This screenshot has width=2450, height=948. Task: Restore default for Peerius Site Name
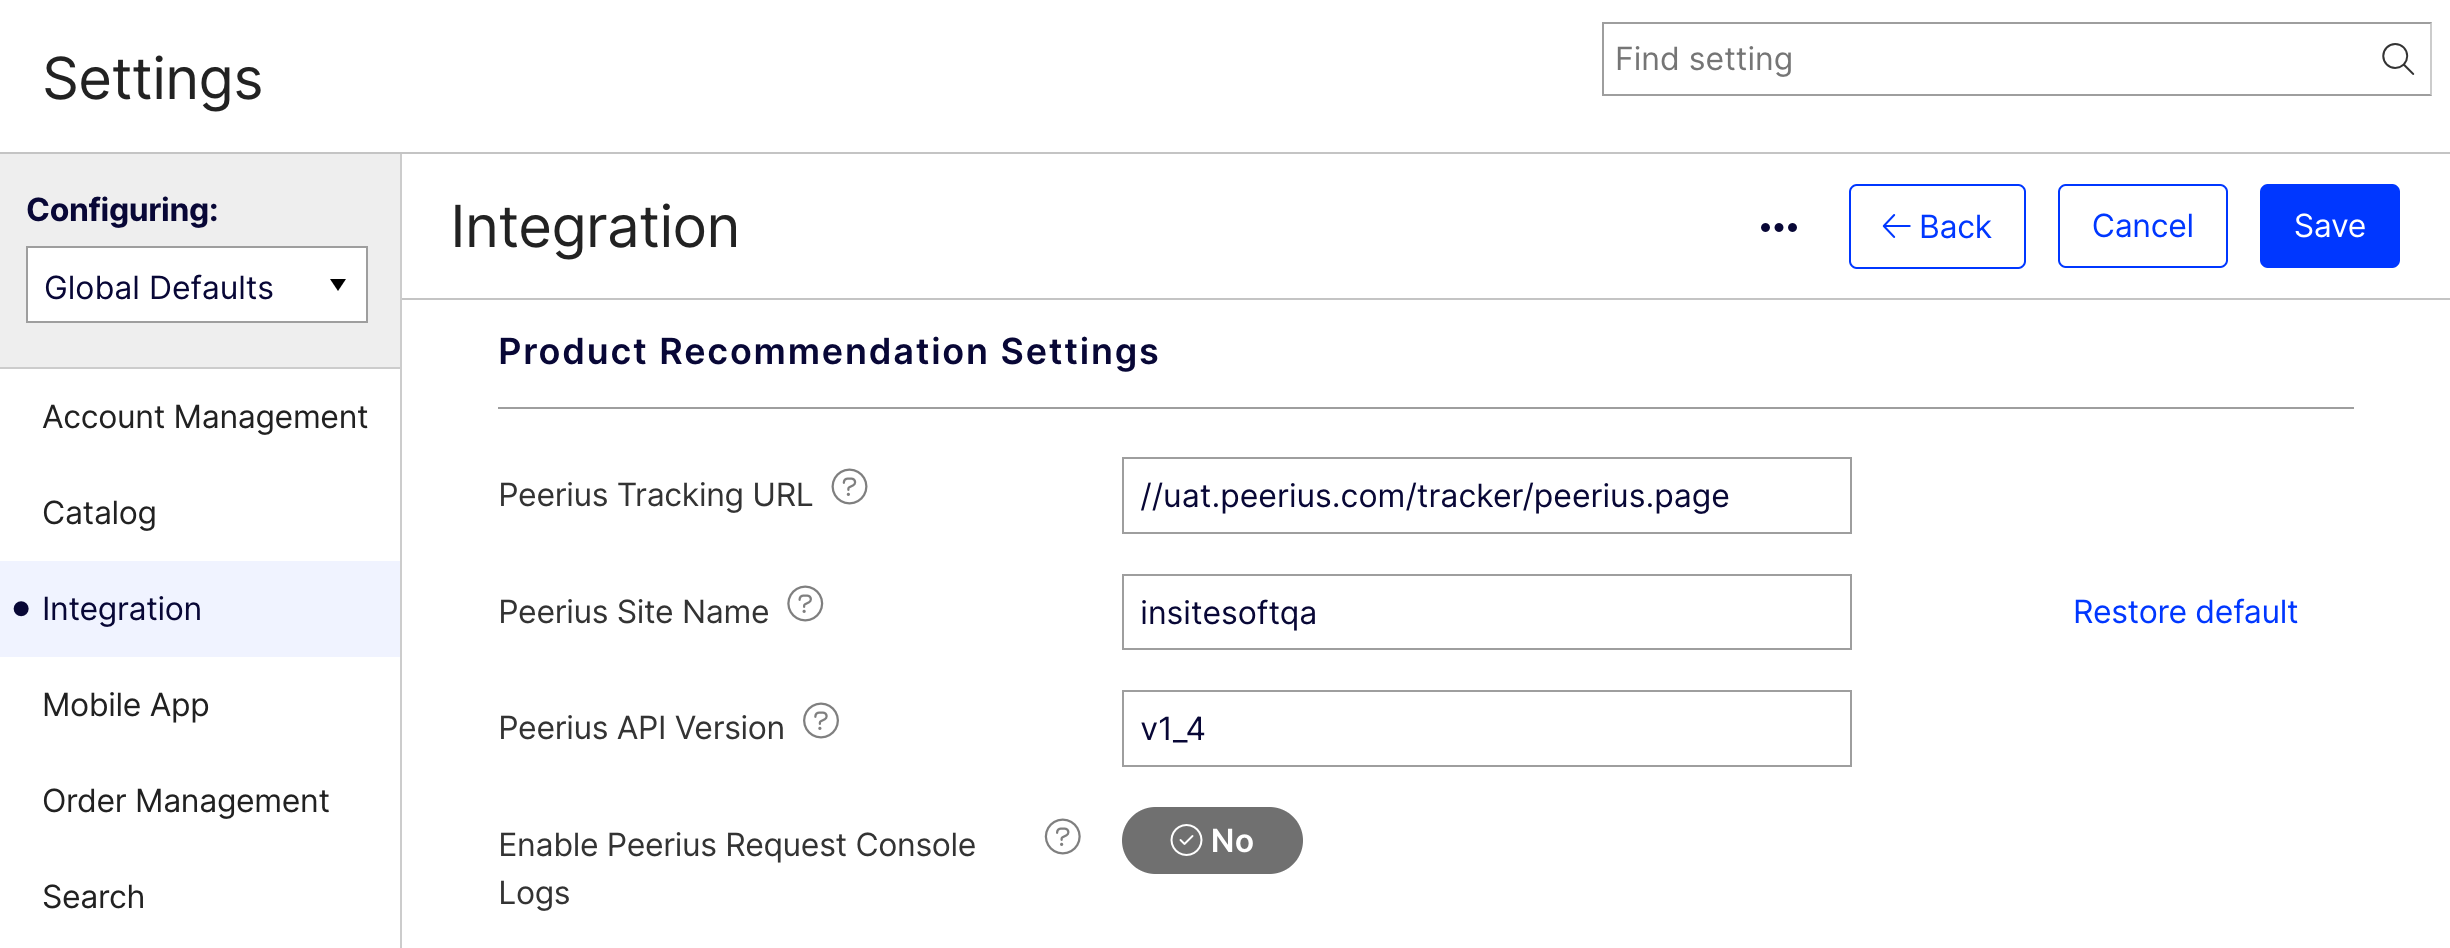[2185, 612]
